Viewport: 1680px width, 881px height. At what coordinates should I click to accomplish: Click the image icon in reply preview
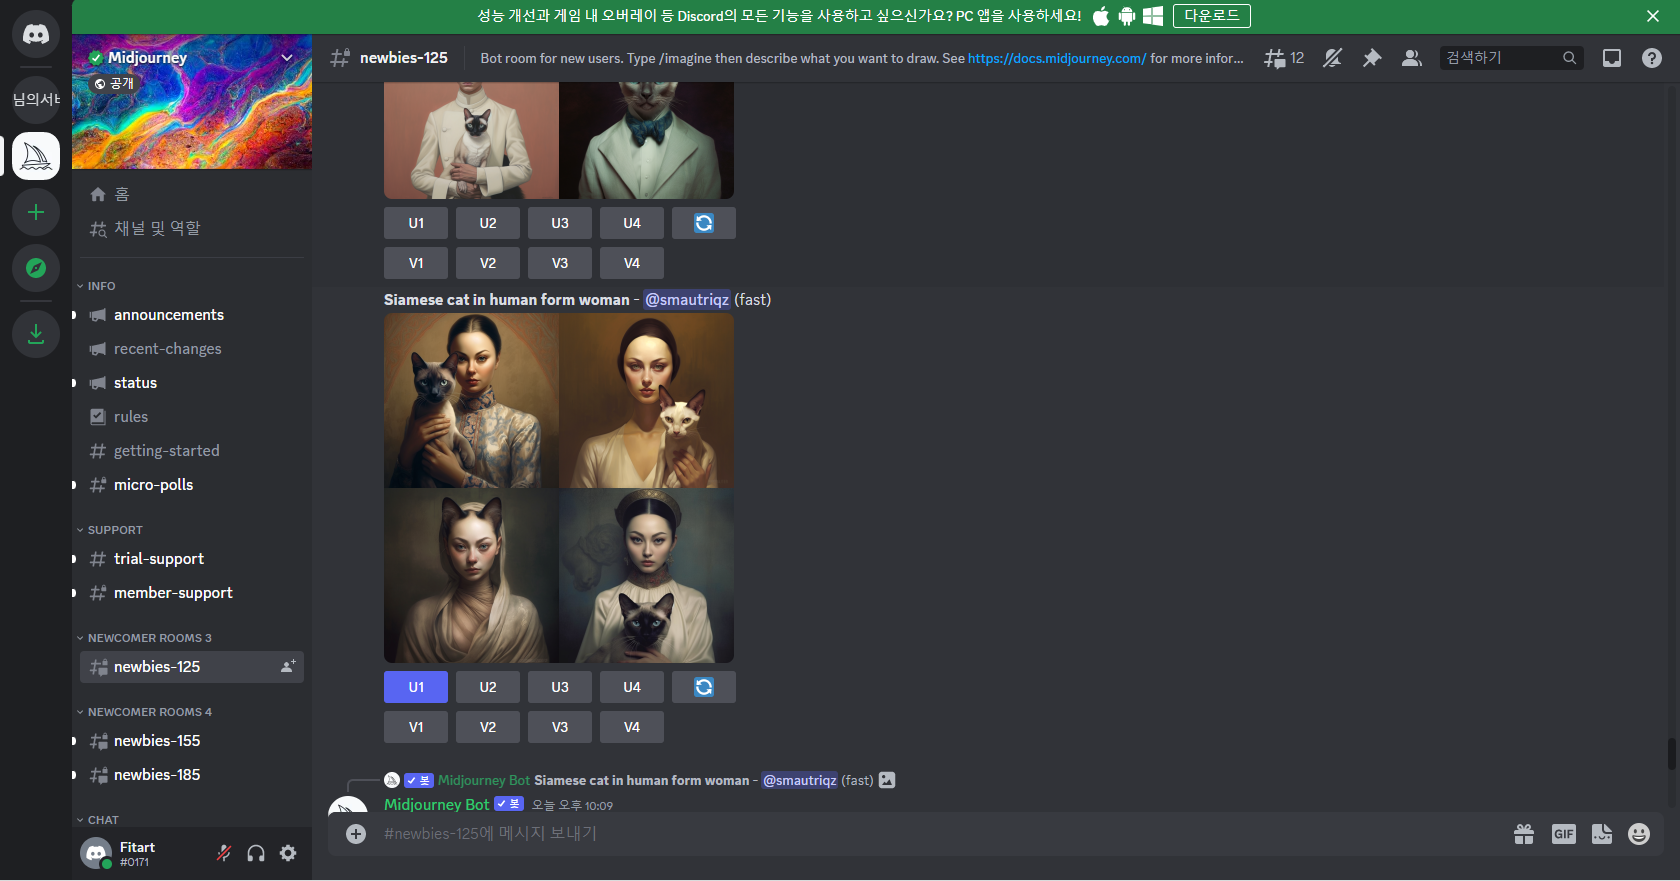(887, 780)
